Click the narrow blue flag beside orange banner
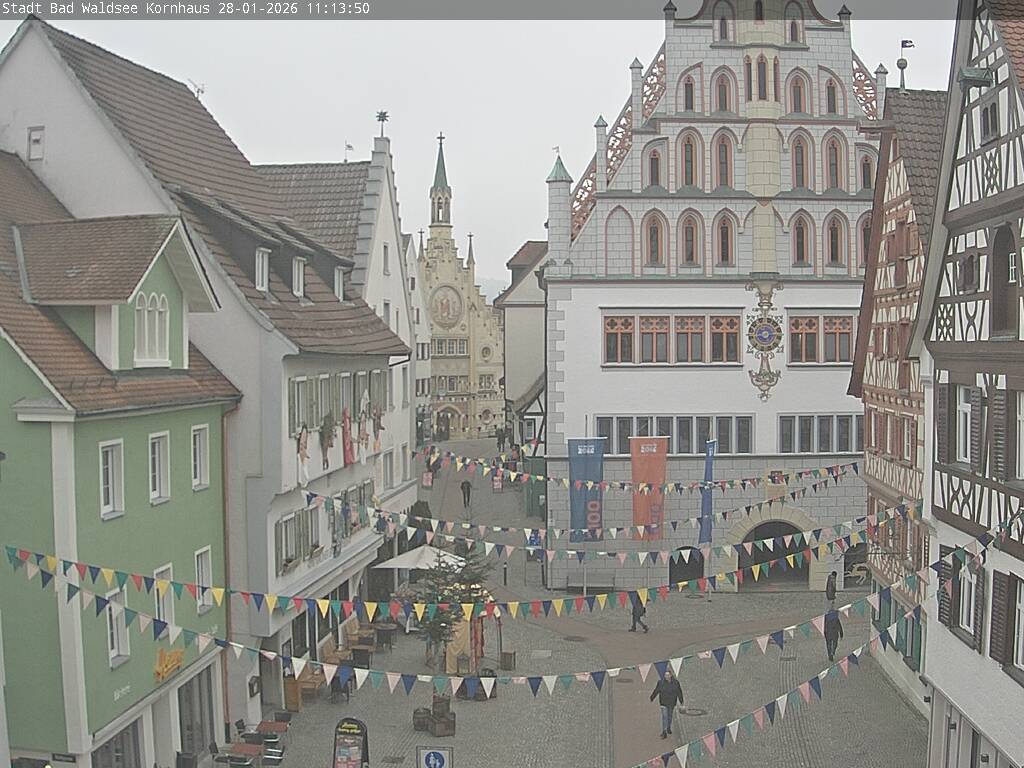Viewport: 1024px width, 768px height. click(707, 492)
